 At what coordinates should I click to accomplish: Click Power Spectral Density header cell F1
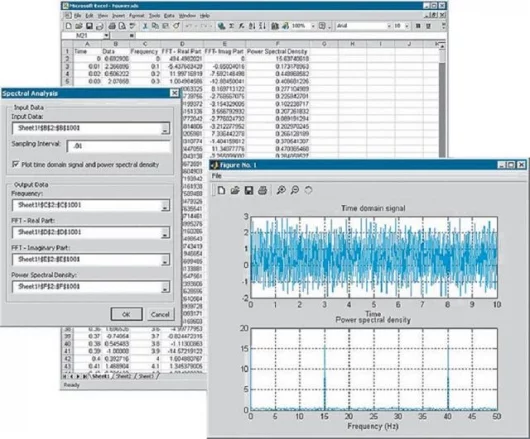pos(277,51)
